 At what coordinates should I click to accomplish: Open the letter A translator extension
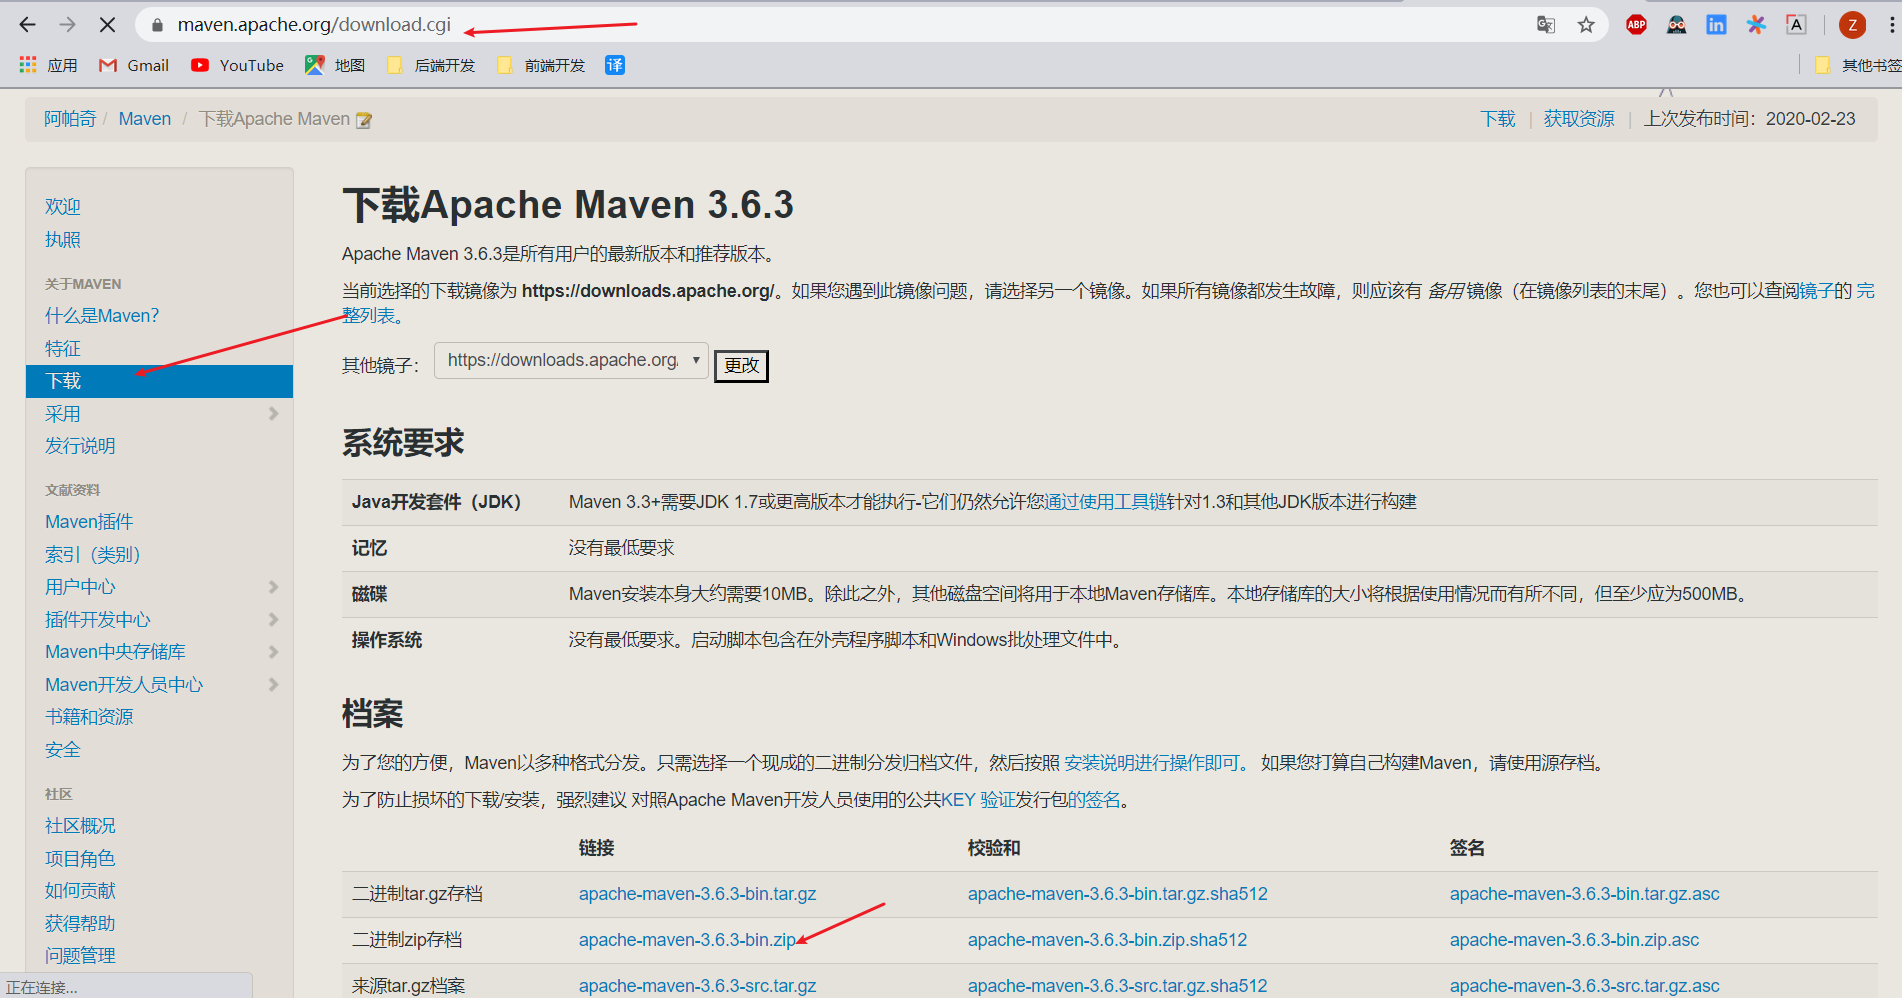coord(1796,25)
